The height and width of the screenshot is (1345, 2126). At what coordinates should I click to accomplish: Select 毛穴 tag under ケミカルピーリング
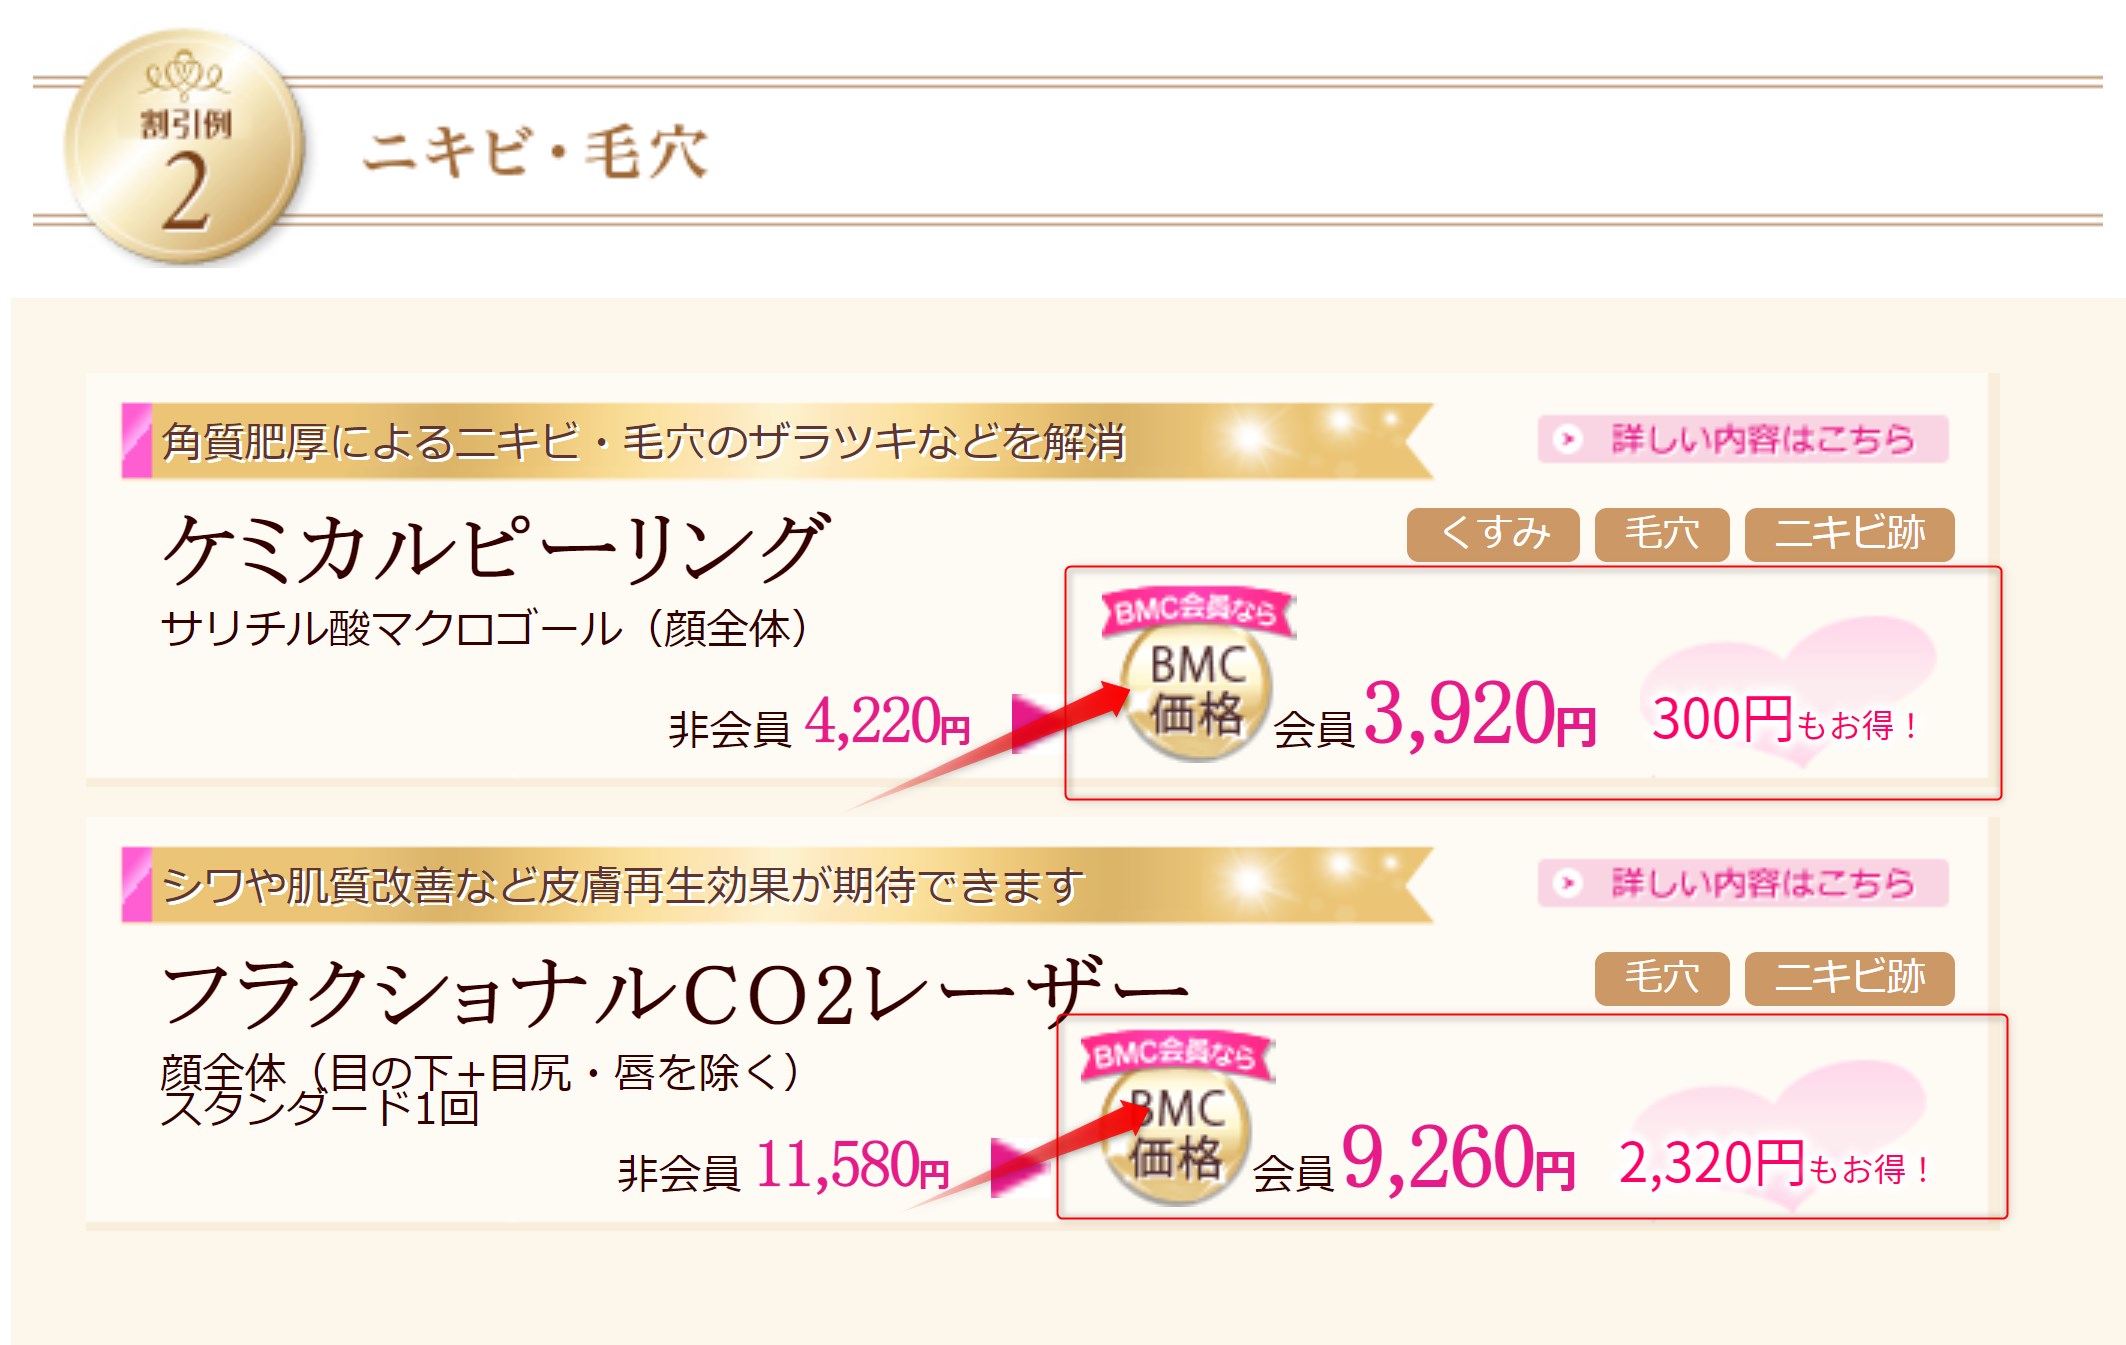(x=1662, y=534)
